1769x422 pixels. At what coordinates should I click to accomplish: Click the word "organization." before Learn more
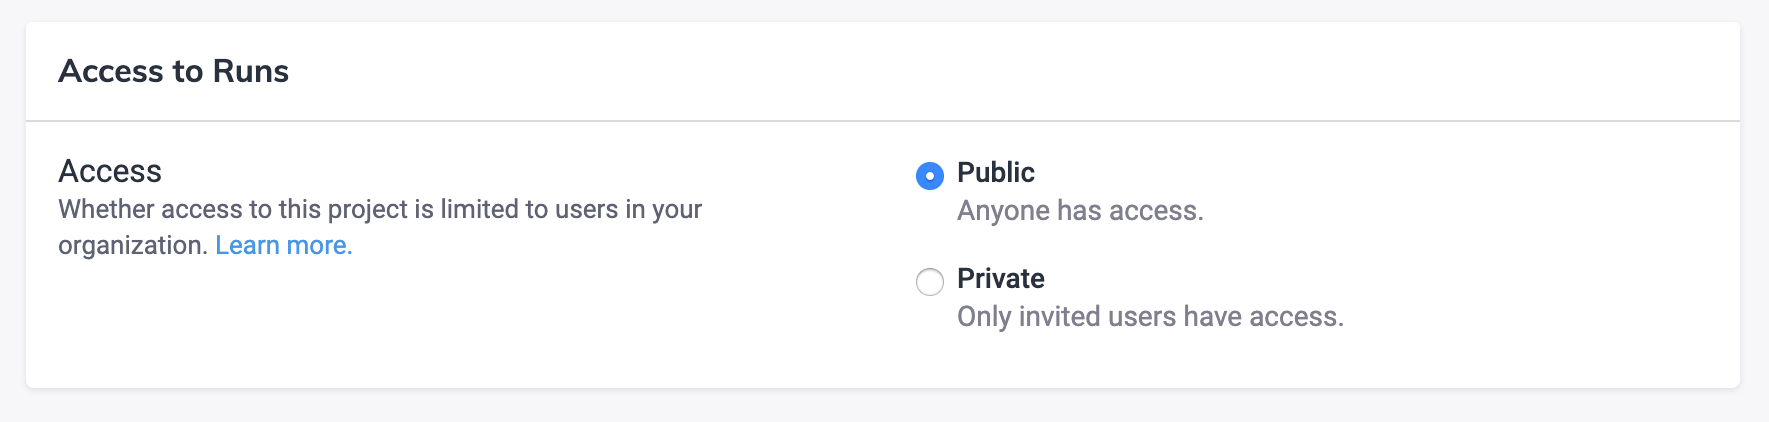click(133, 245)
